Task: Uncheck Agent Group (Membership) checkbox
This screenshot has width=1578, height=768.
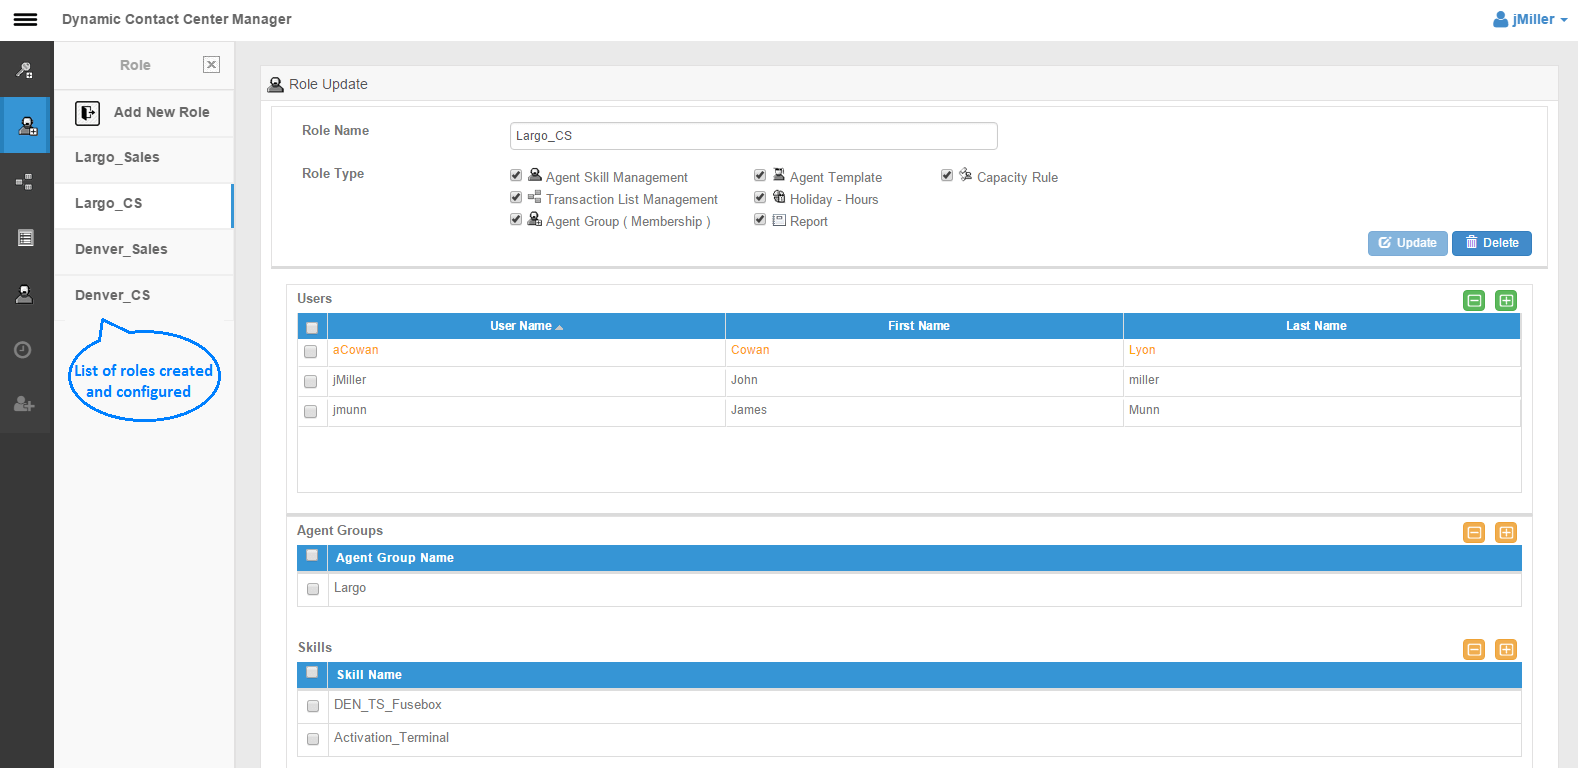Action: pyautogui.click(x=516, y=220)
